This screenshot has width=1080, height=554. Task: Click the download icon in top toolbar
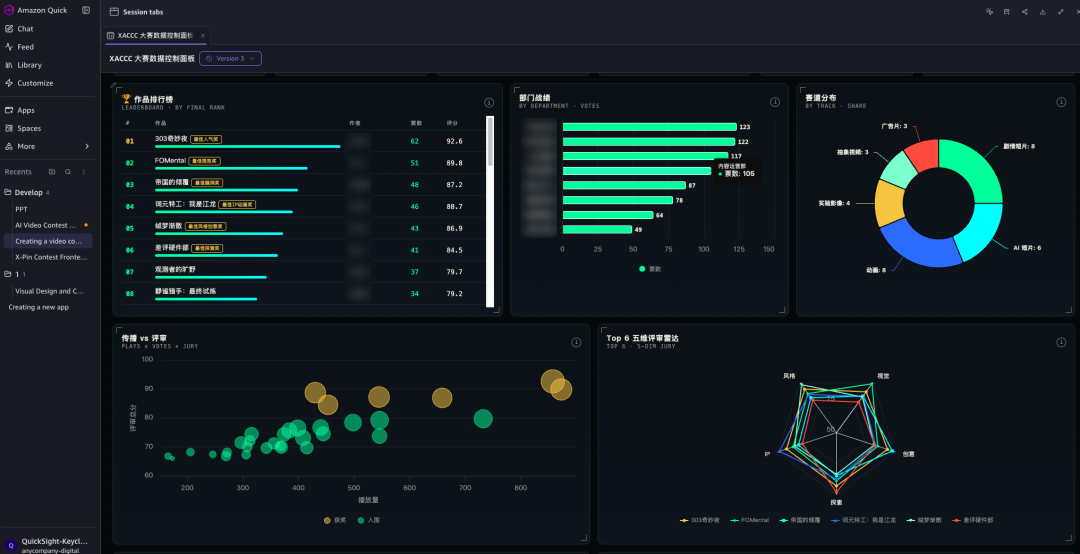click(1043, 12)
